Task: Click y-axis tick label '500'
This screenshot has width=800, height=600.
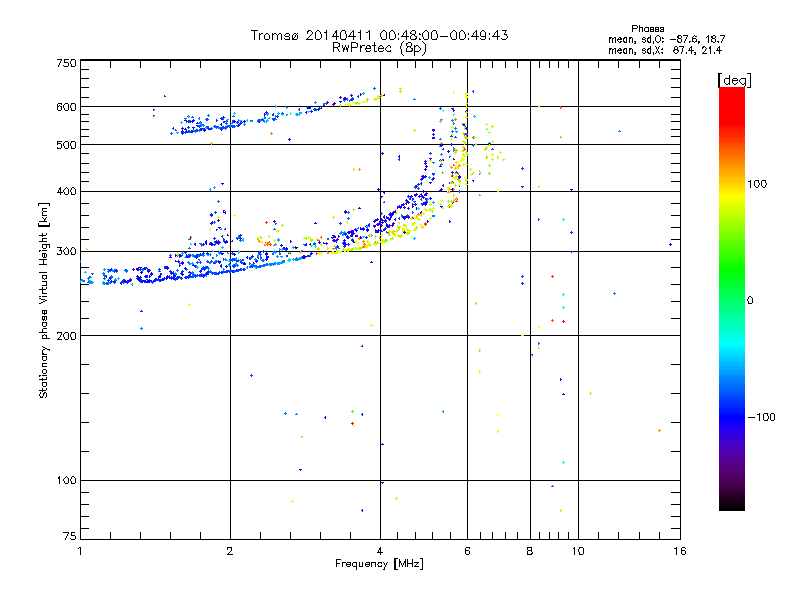Action: (67, 145)
